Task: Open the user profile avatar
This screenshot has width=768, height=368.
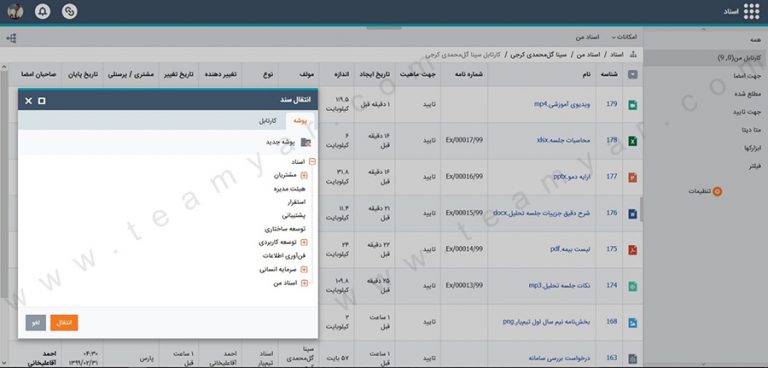Action: pyautogui.click(x=15, y=11)
